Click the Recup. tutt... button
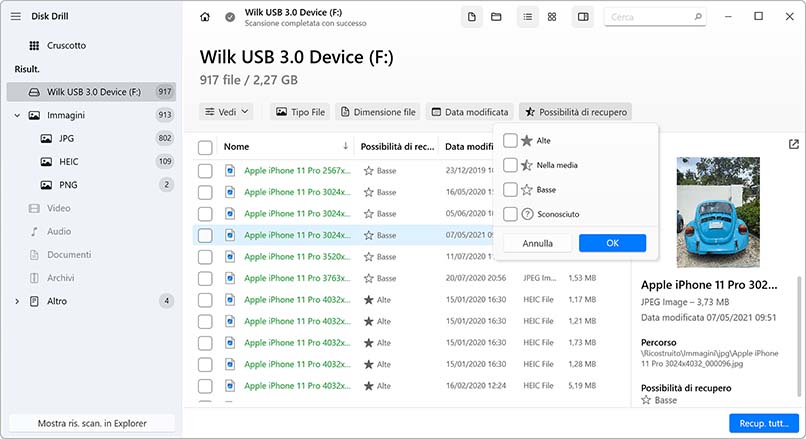This screenshot has height=439, width=806. point(764,424)
